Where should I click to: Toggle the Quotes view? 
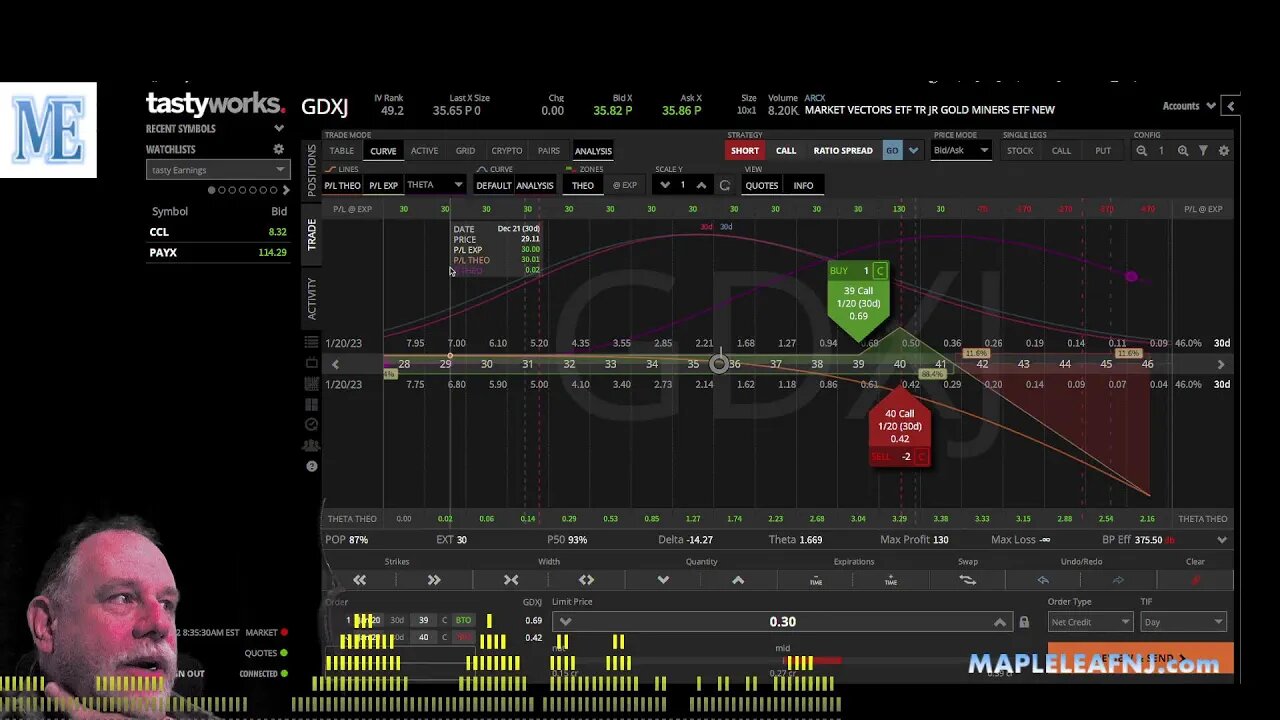pos(761,185)
